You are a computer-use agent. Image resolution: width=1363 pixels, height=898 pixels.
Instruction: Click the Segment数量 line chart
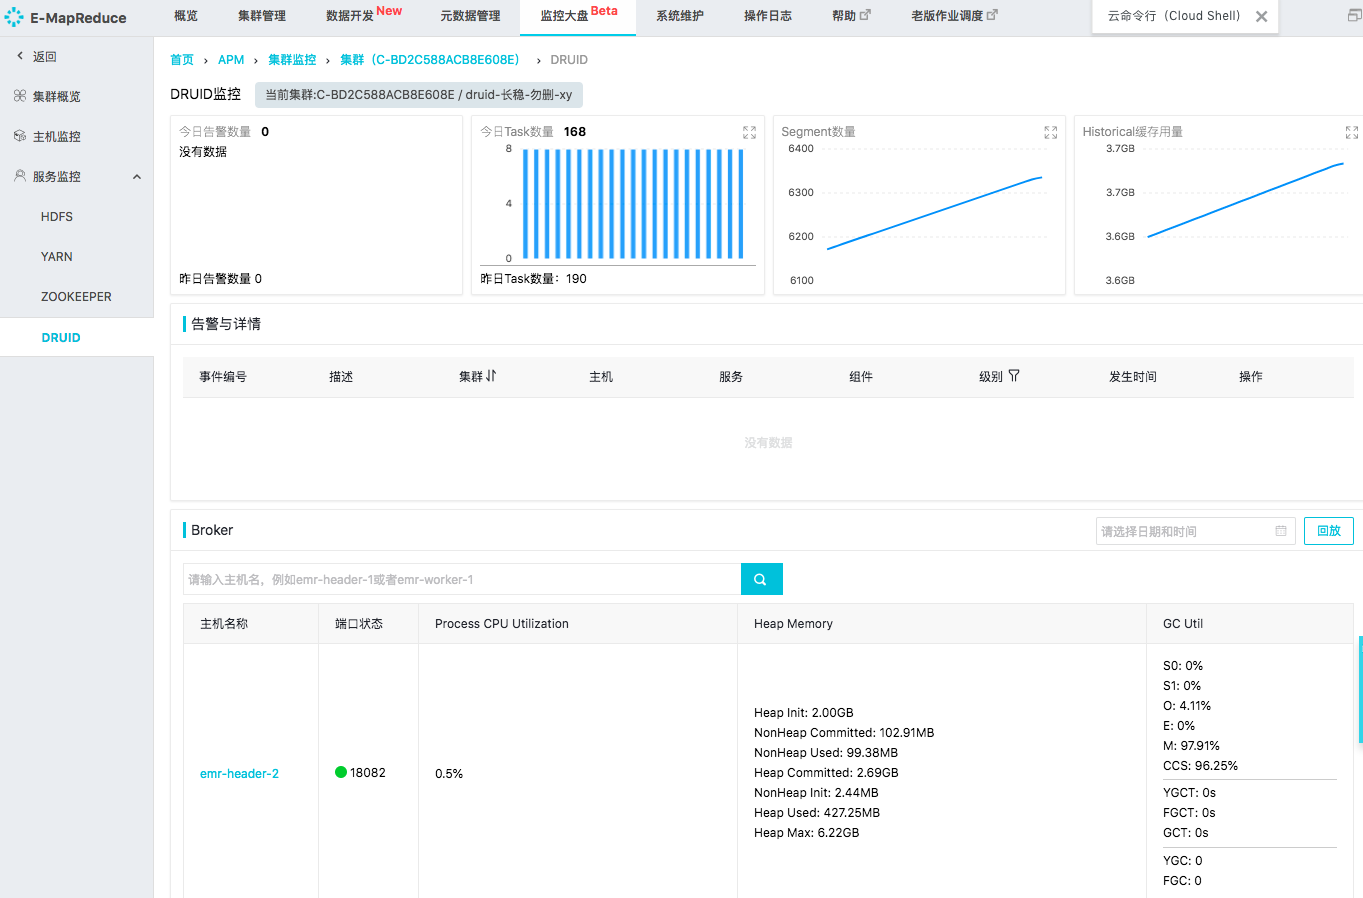click(934, 213)
